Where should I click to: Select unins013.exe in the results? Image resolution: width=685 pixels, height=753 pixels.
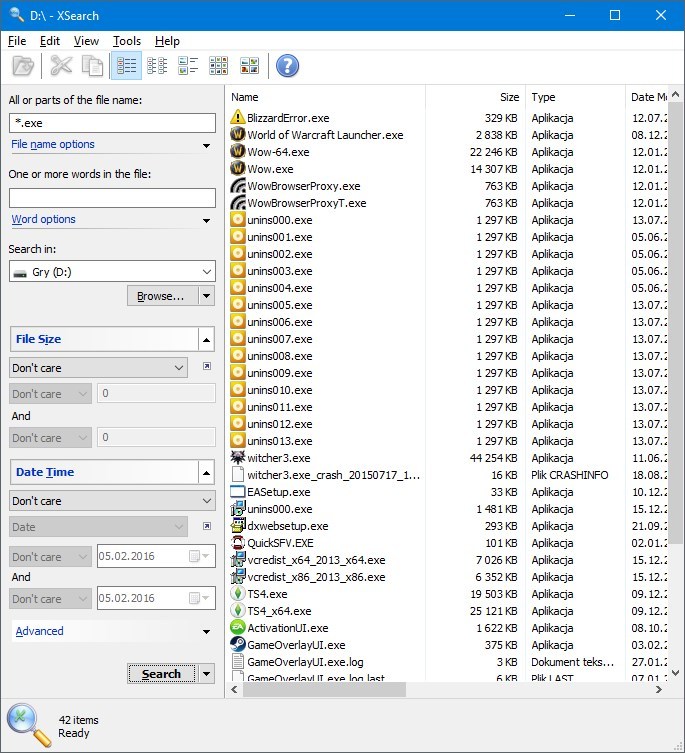click(280, 440)
